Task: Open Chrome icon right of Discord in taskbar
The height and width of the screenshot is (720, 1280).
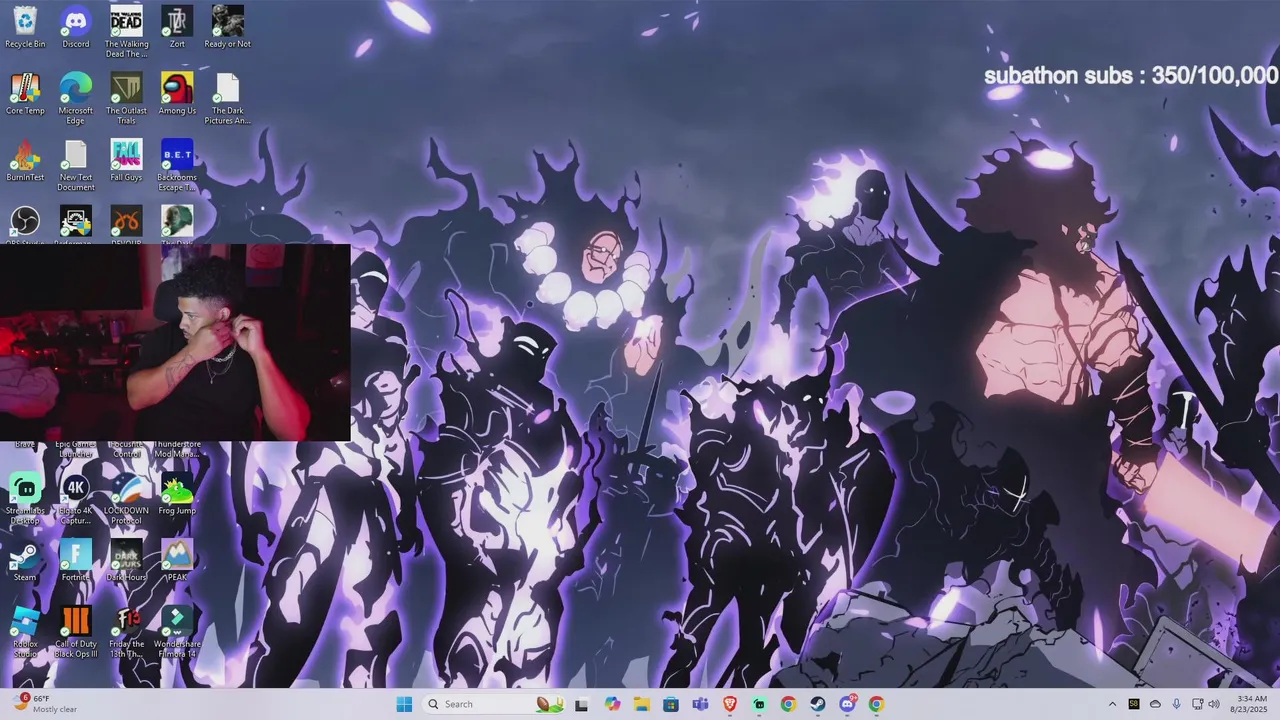Action: pyautogui.click(x=876, y=704)
